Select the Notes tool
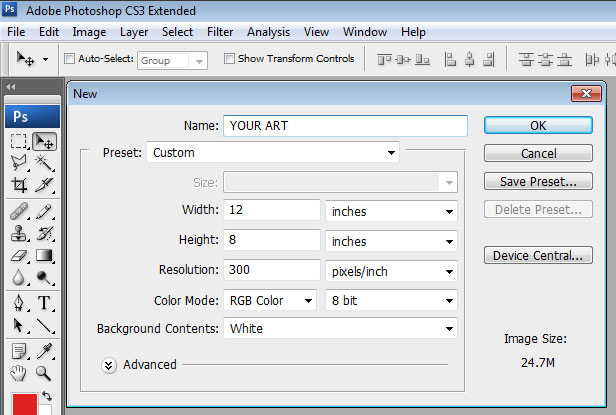Screen dimensions: 616x415 pos(18,351)
